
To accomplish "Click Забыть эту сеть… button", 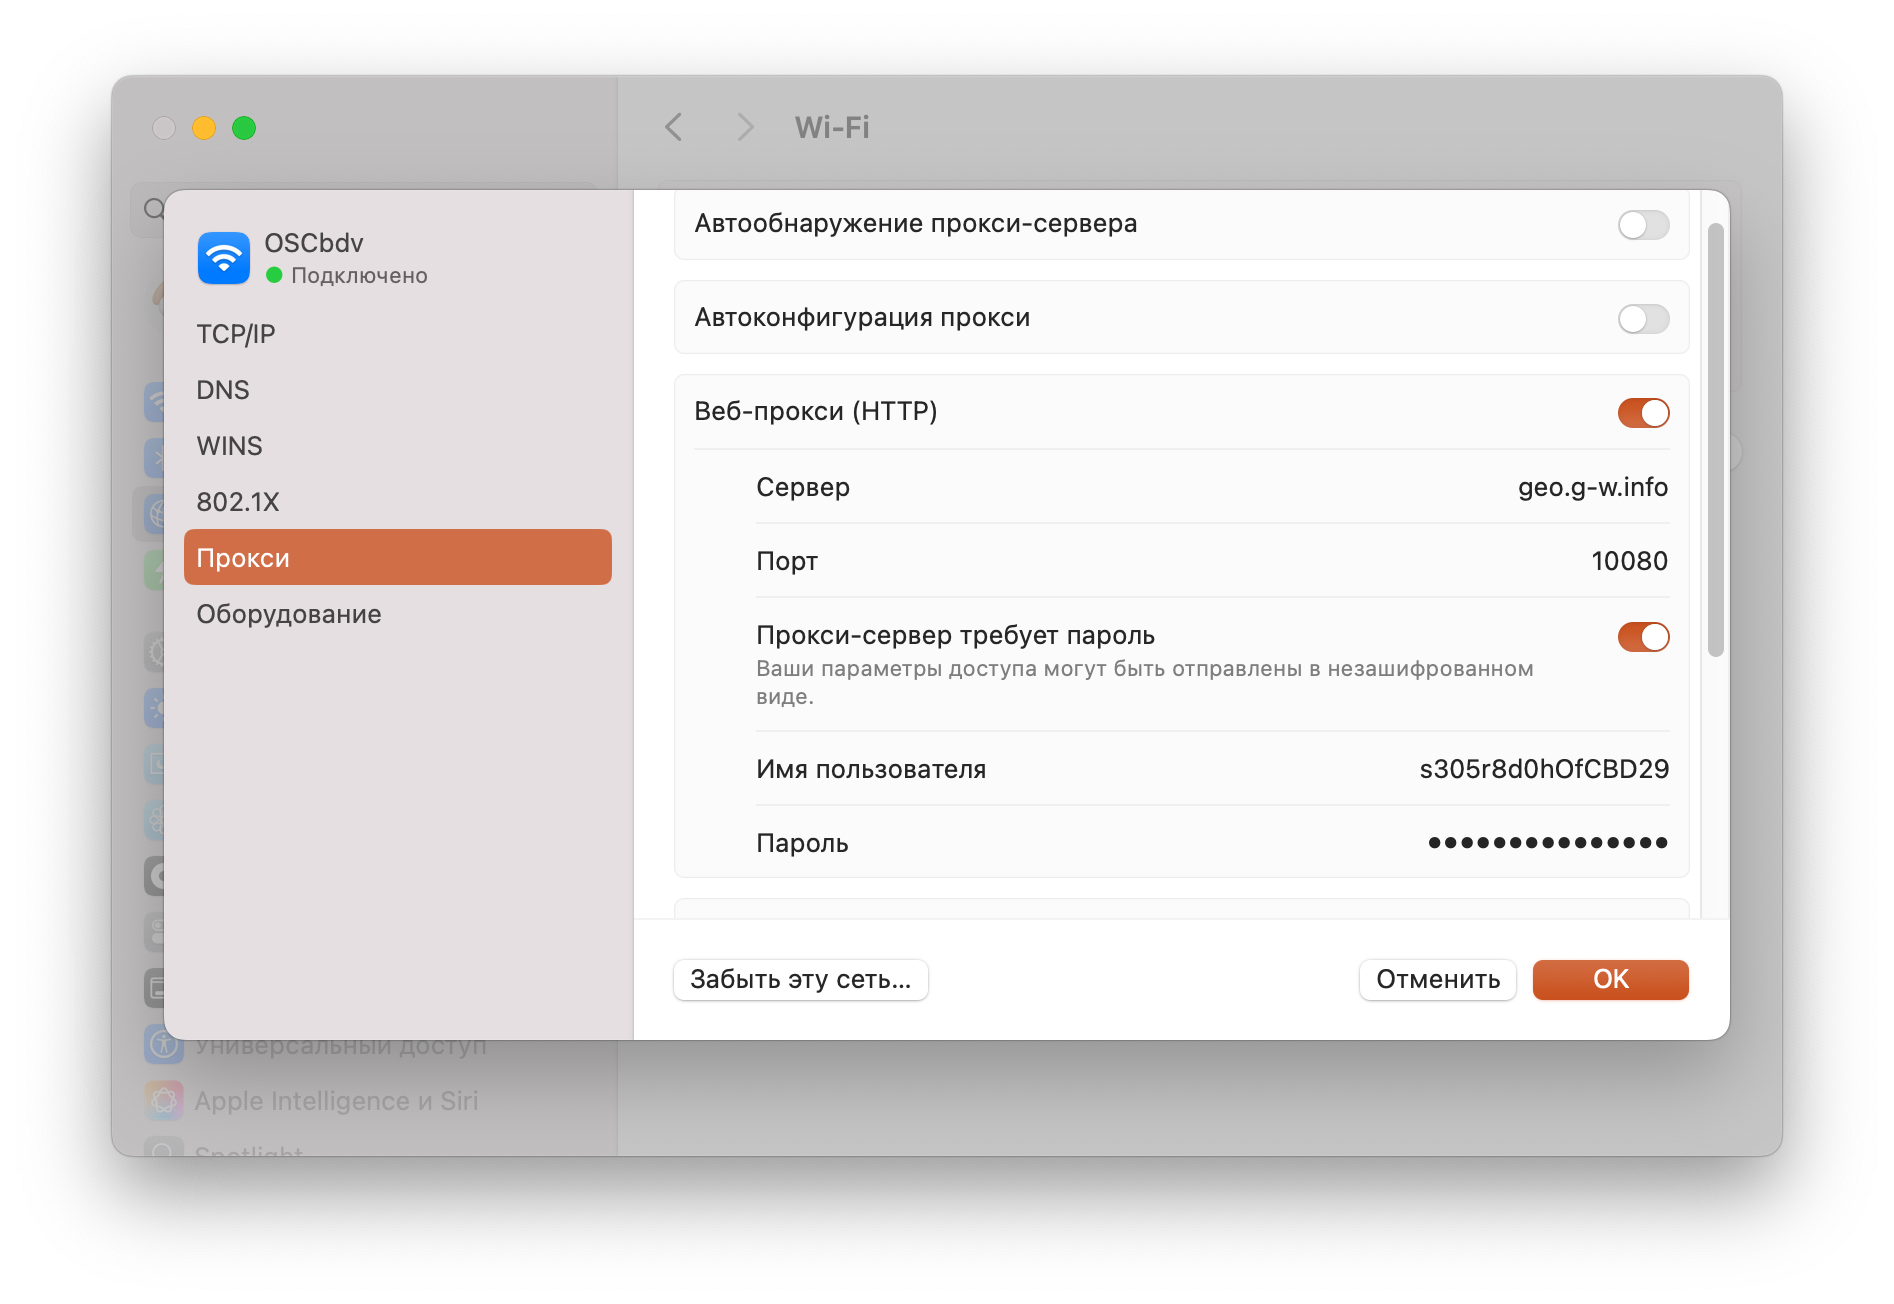I will 800,979.
